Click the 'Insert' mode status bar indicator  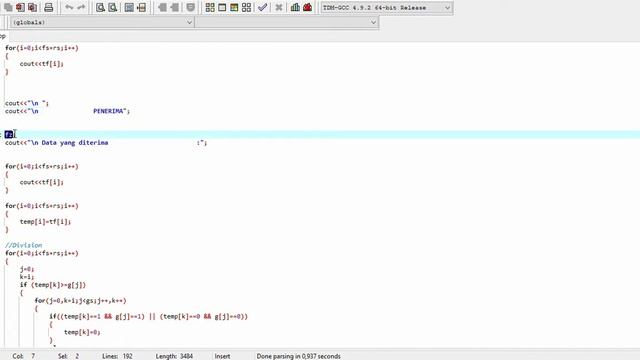tap(222, 356)
